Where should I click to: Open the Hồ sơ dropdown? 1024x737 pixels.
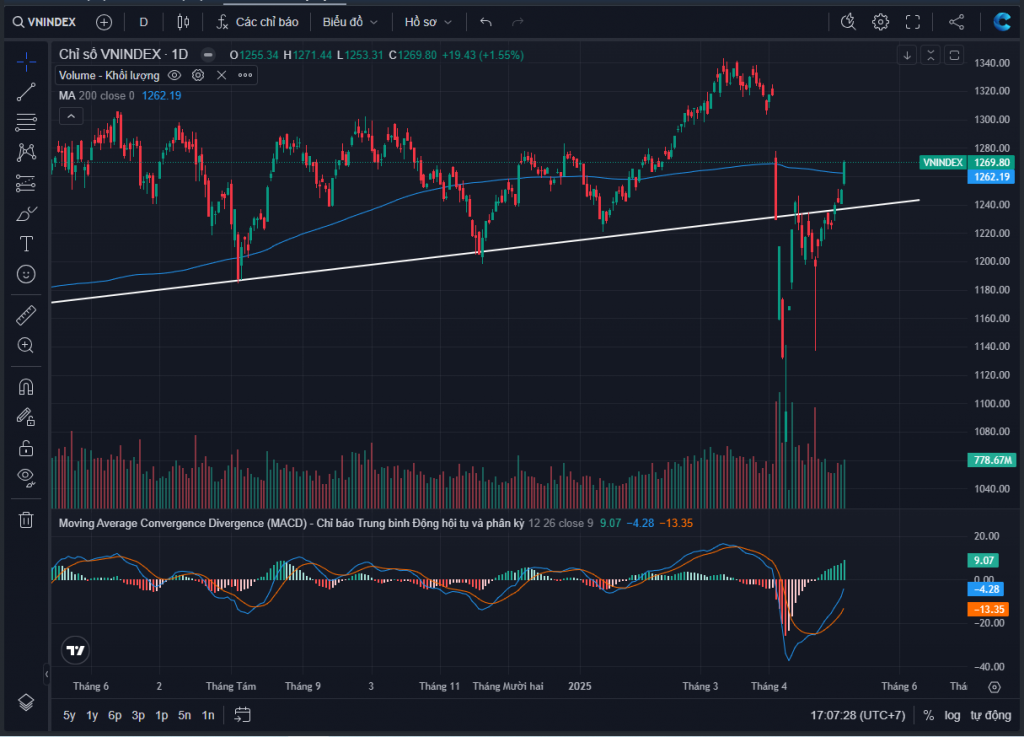pyautogui.click(x=428, y=22)
